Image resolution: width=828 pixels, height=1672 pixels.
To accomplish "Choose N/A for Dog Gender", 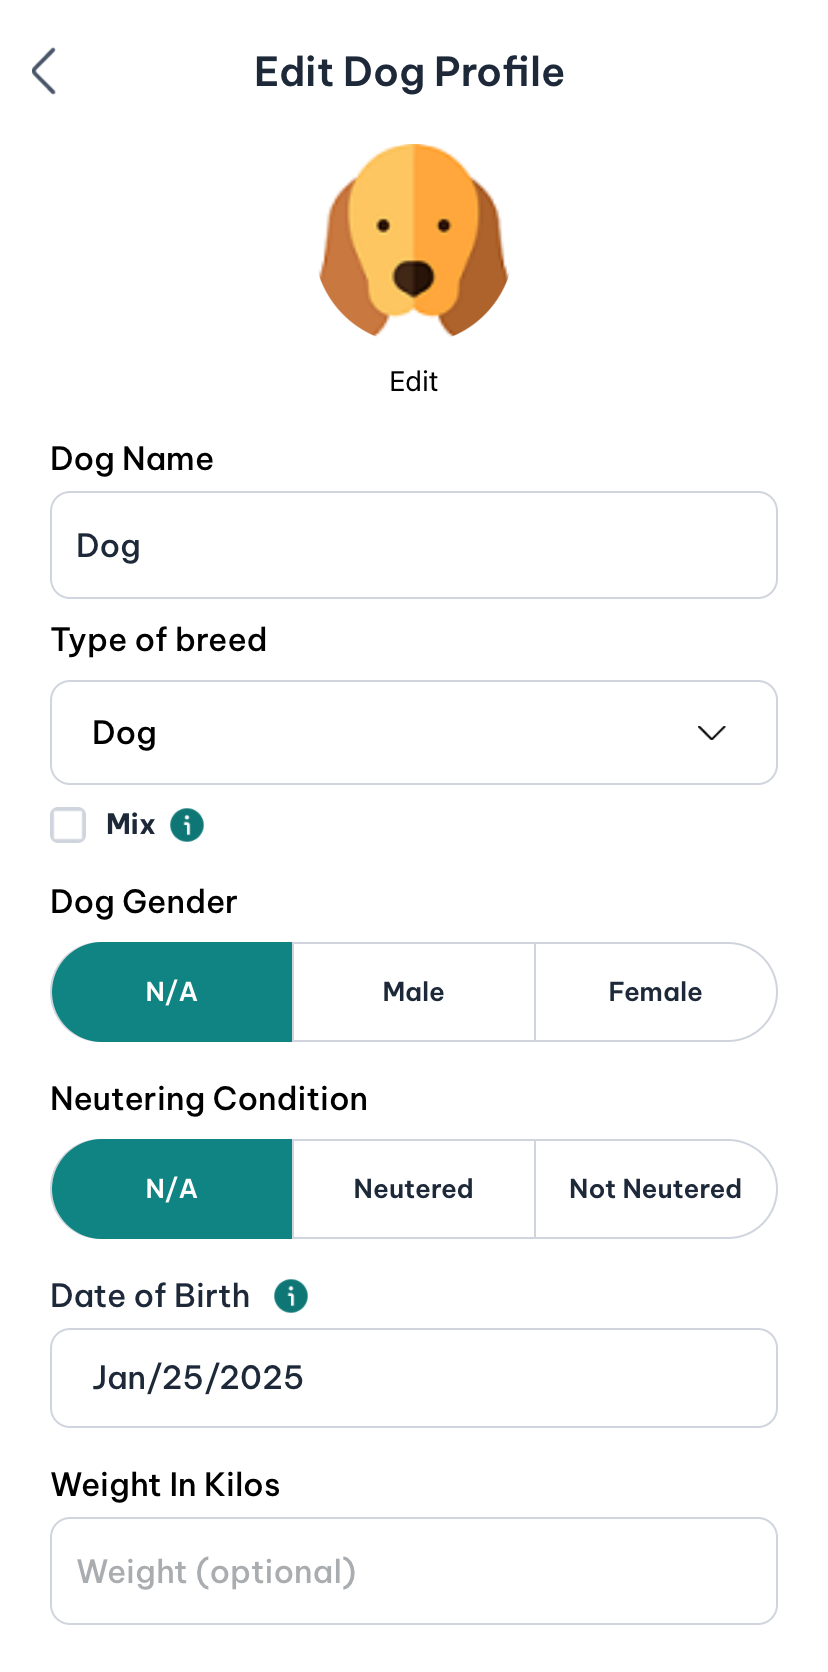I will point(172,991).
